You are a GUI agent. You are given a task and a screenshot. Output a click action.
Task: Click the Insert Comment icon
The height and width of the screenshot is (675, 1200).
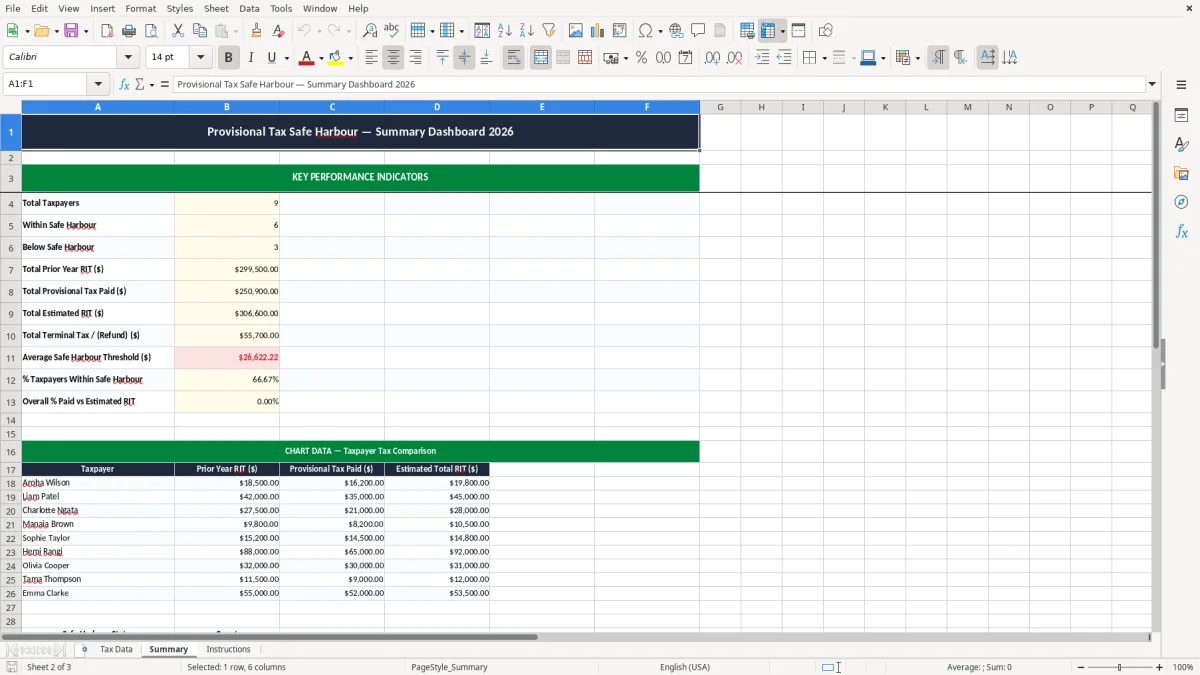pyautogui.click(x=699, y=31)
